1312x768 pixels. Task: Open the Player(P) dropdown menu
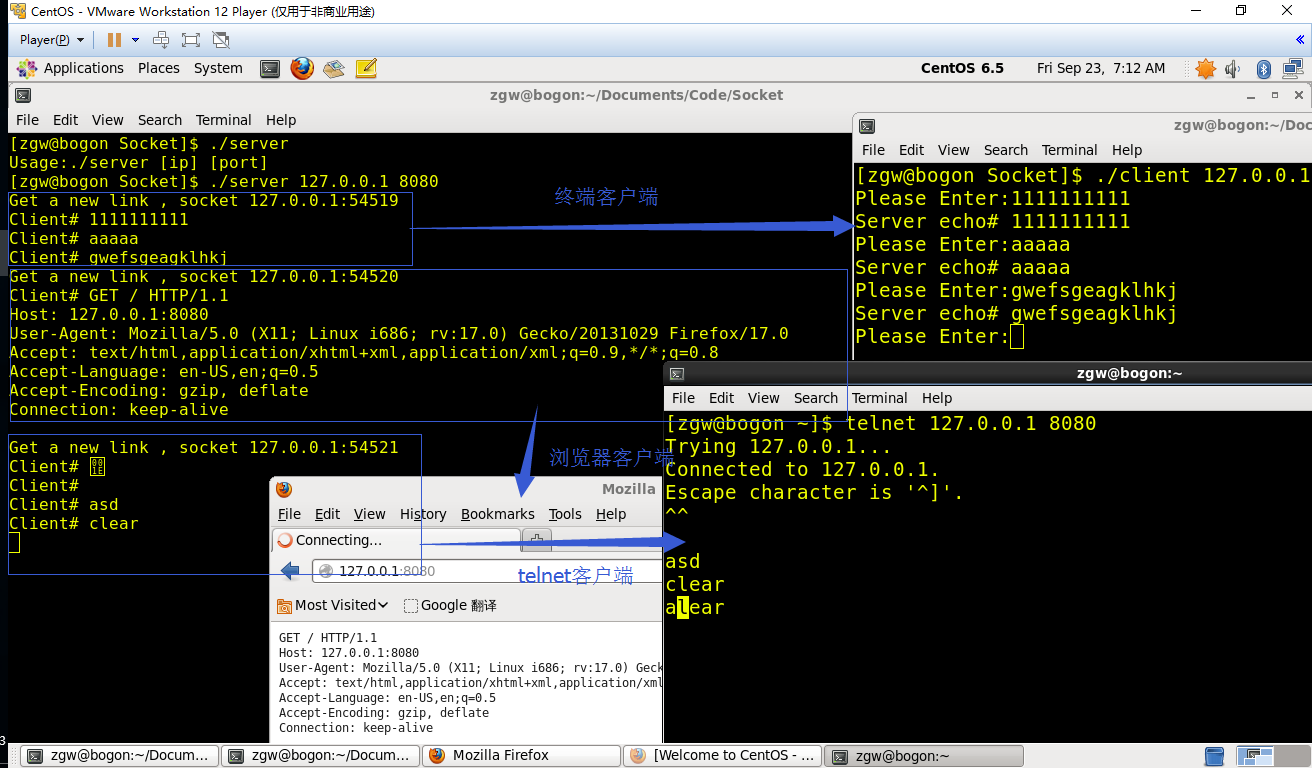point(52,40)
